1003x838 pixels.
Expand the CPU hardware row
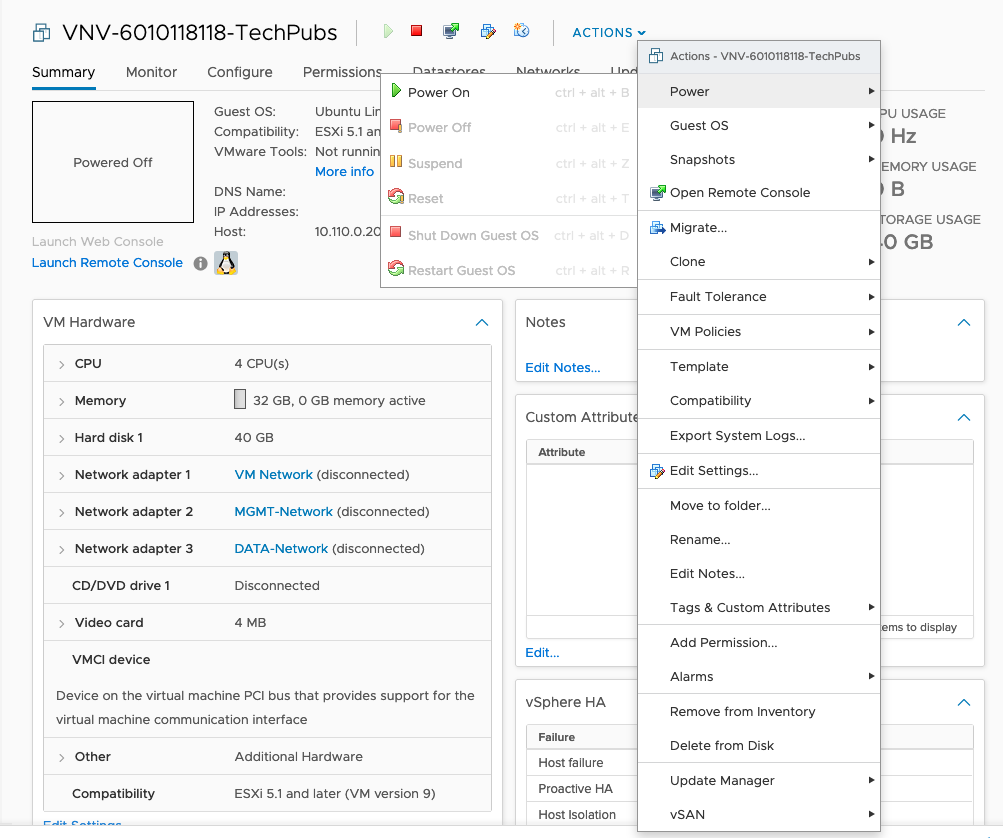(61, 365)
